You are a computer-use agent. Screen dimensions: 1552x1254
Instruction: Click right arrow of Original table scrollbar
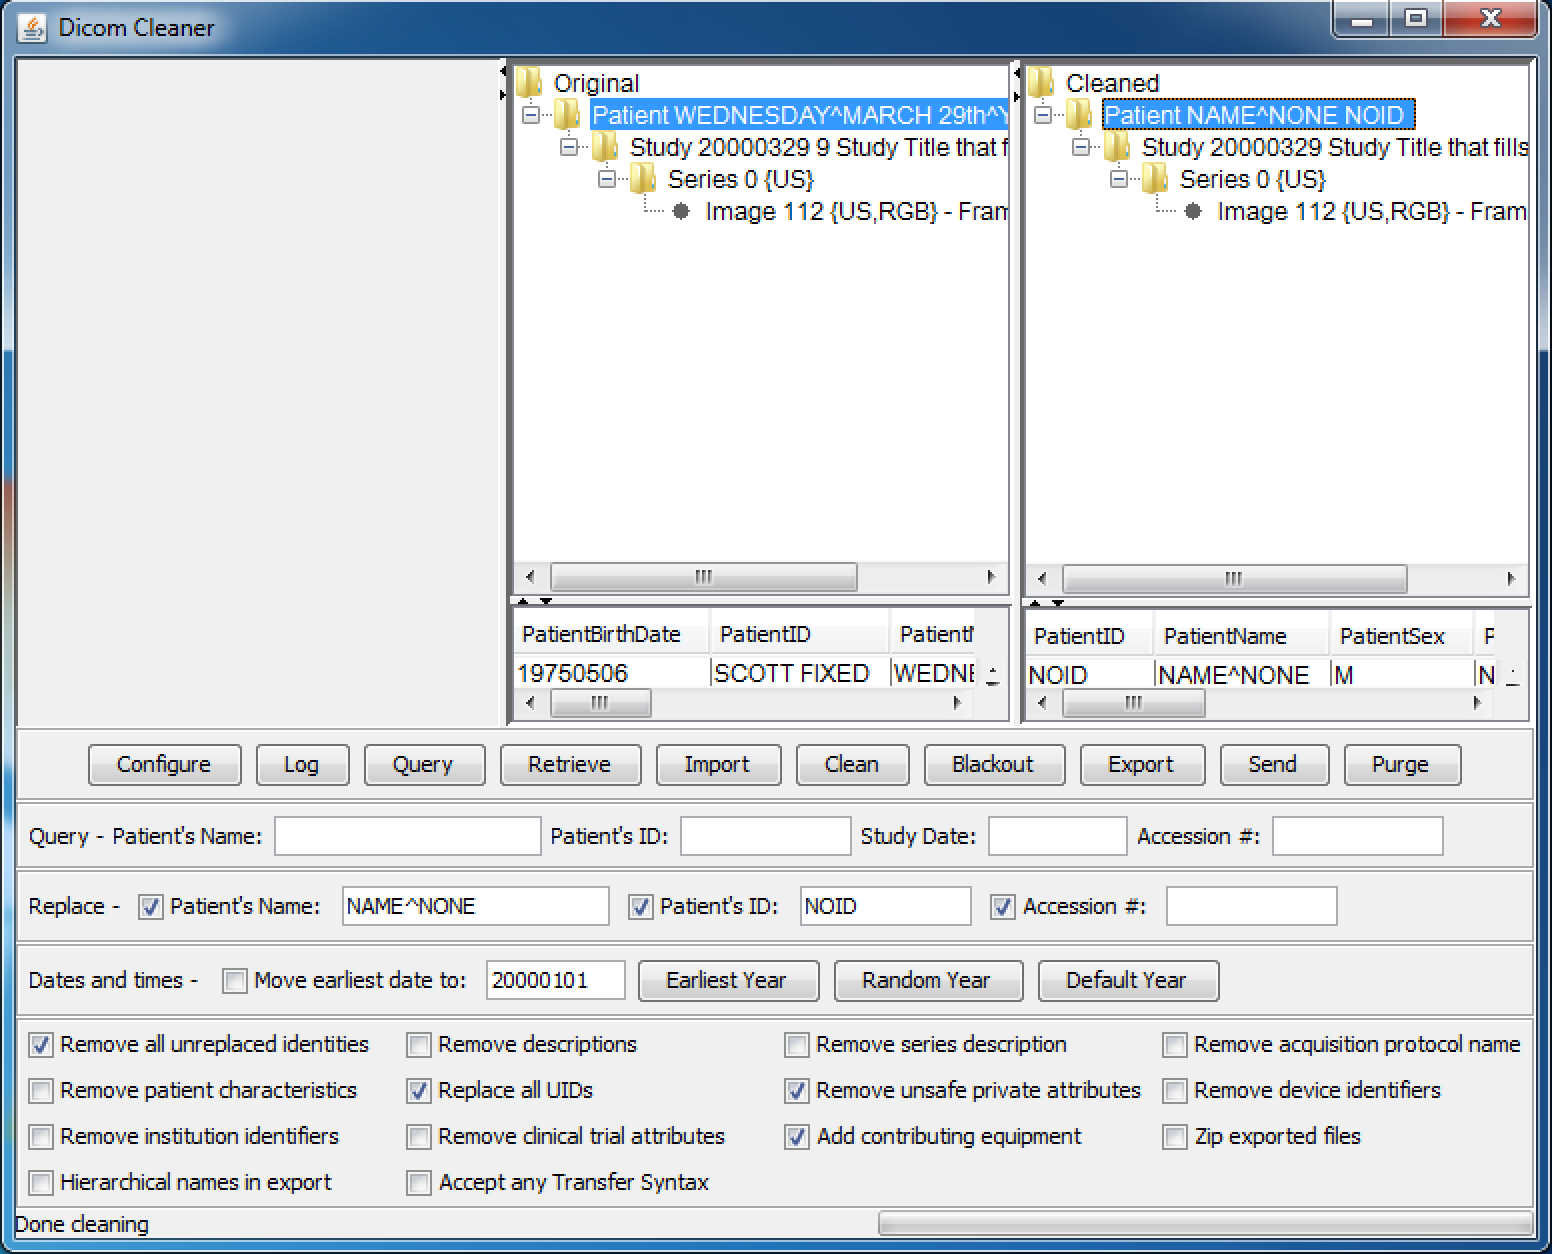[957, 703]
